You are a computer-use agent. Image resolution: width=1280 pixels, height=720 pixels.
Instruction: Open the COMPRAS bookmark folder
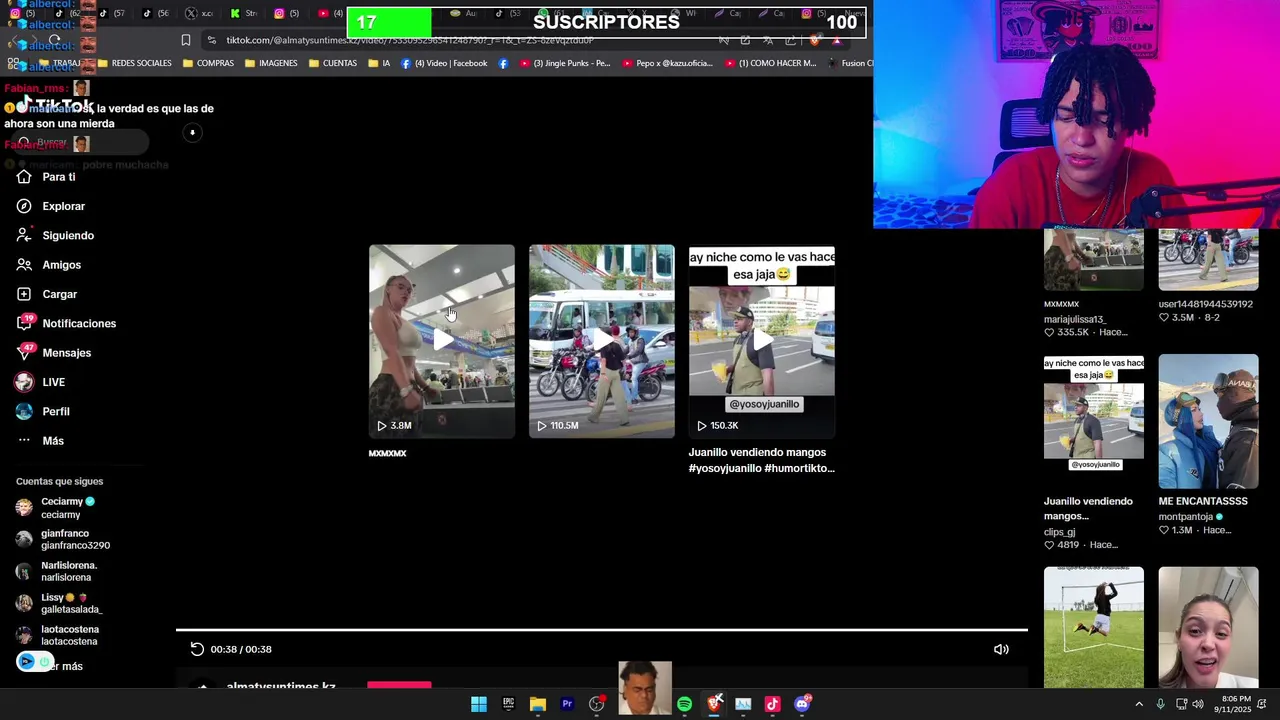(x=208, y=63)
